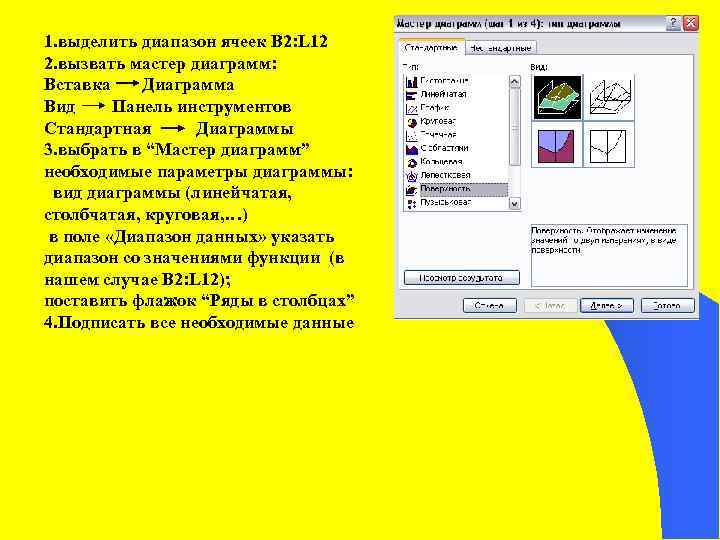
Task: Pick the Лепестковая radar chart type
Action: point(439,176)
